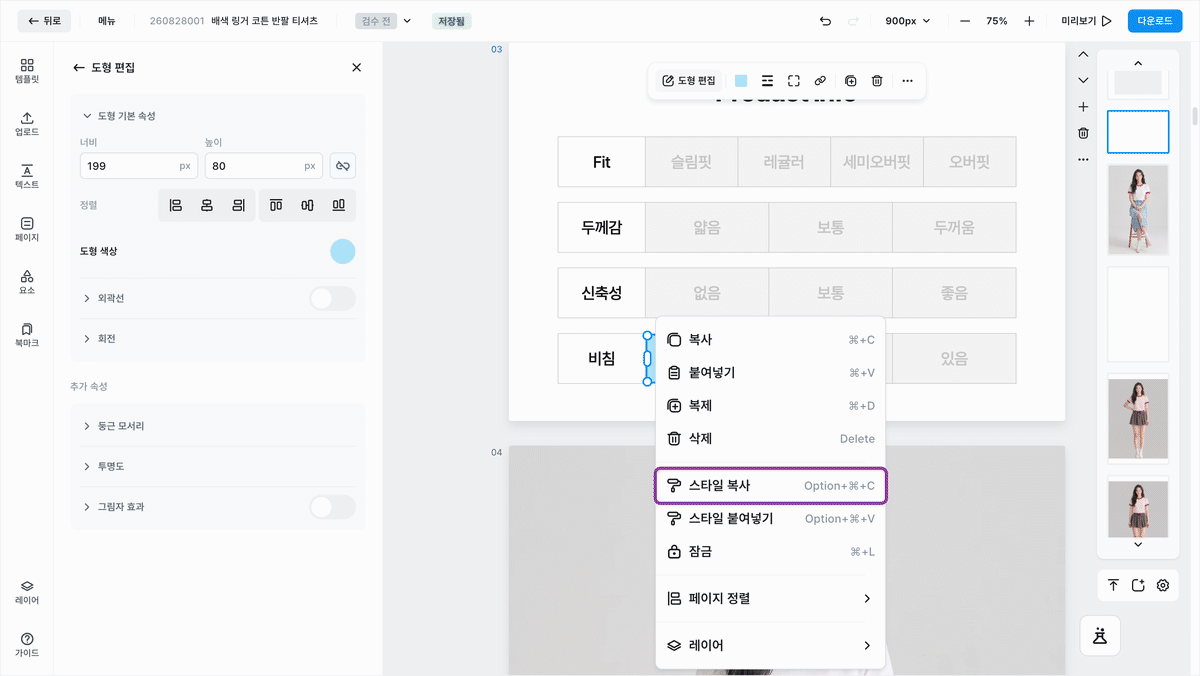The image size is (1200, 676).
Task: Click the duplicate icon in floating toolbar
Action: coord(851,81)
